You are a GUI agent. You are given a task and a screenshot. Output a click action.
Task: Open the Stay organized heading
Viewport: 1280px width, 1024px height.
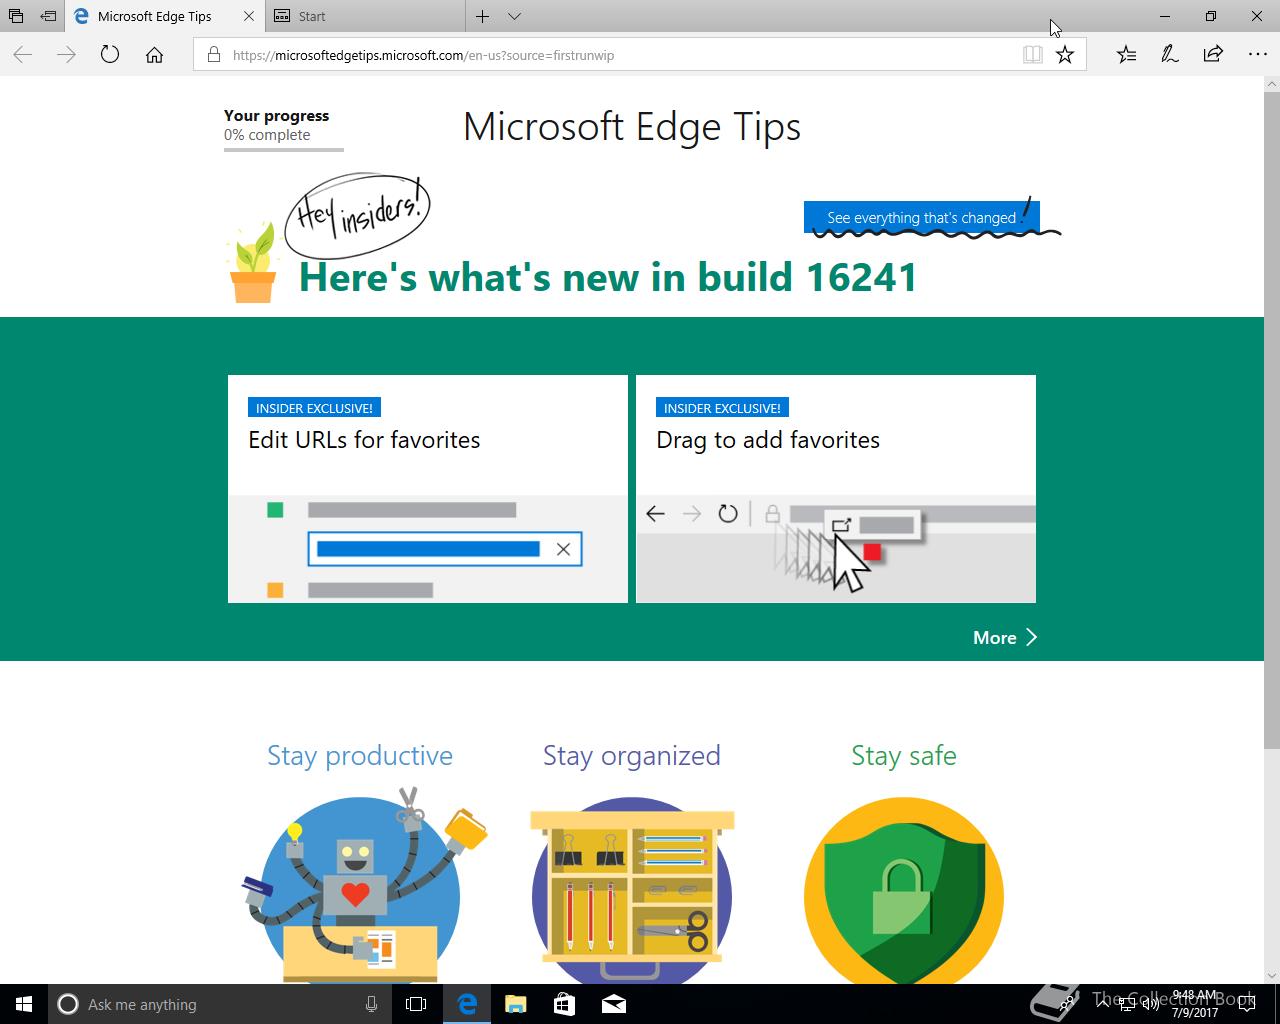click(632, 755)
